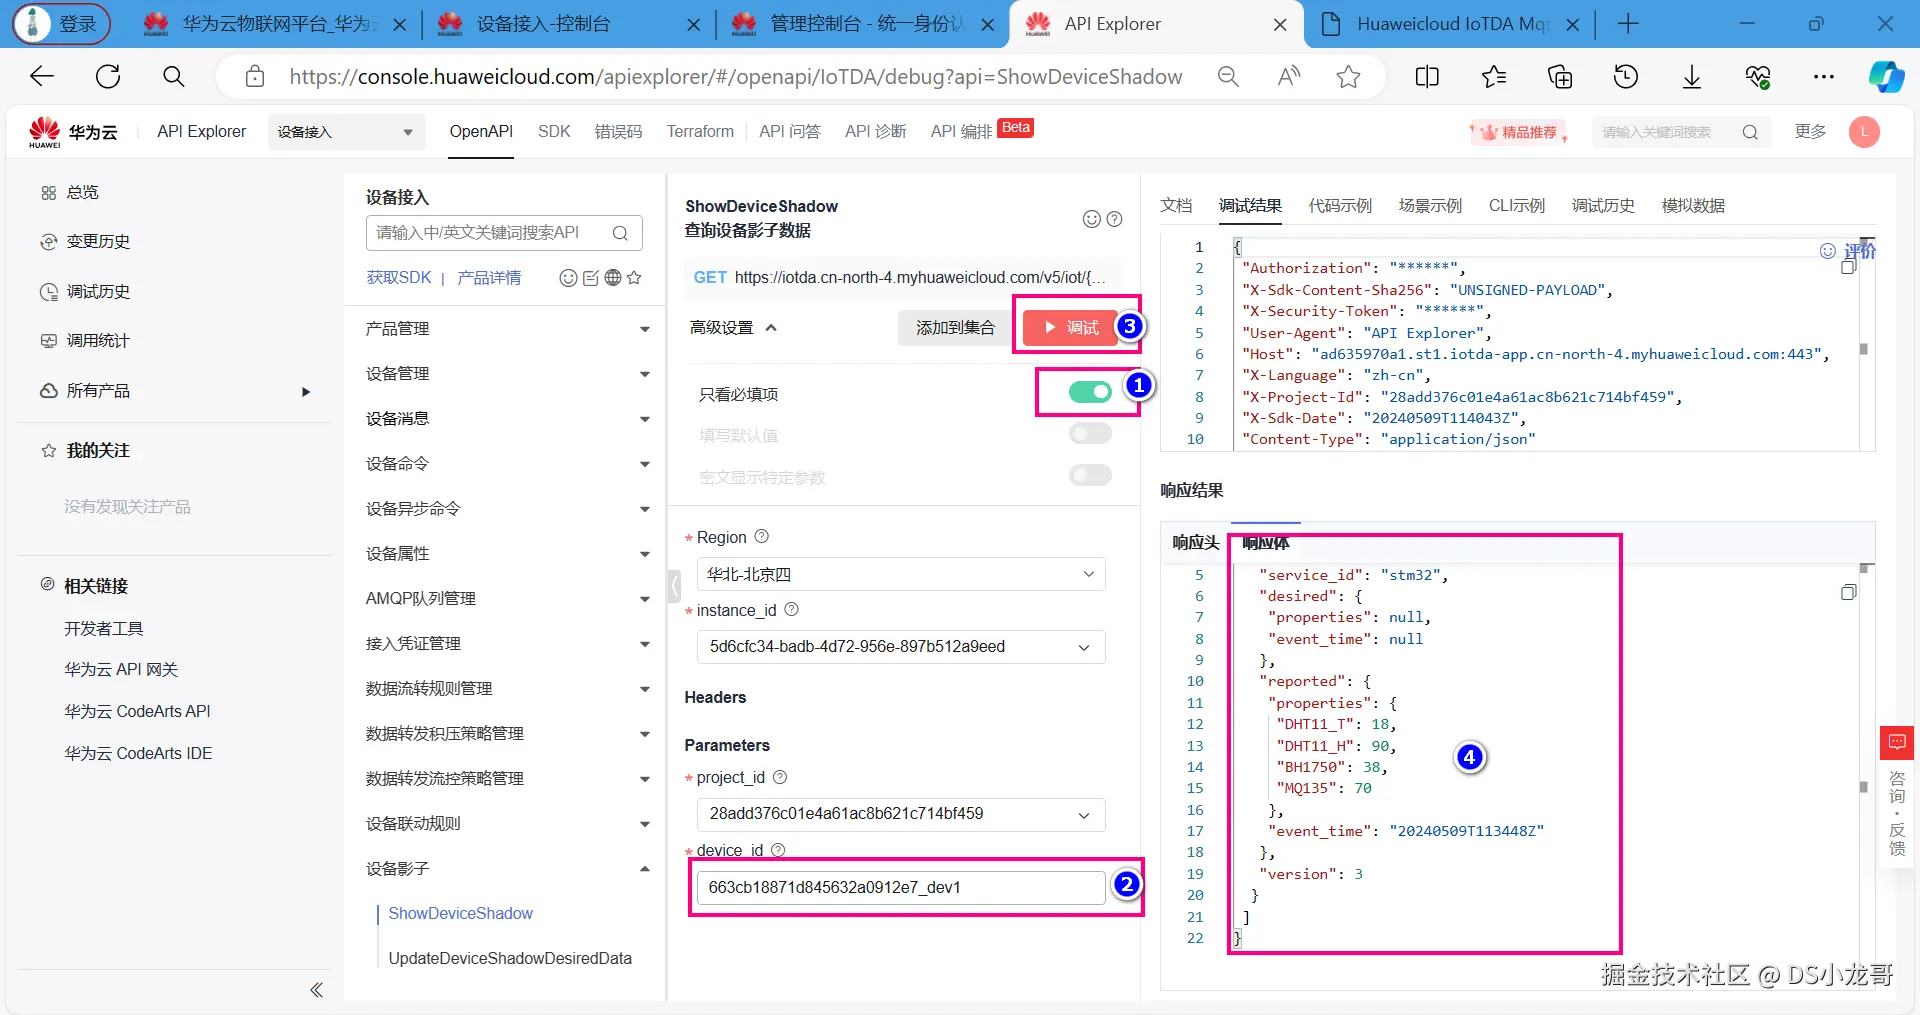Open the Region 华北-北京四 dropdown
Viewport: 1920px width, 1015px height.
point(901,574)
